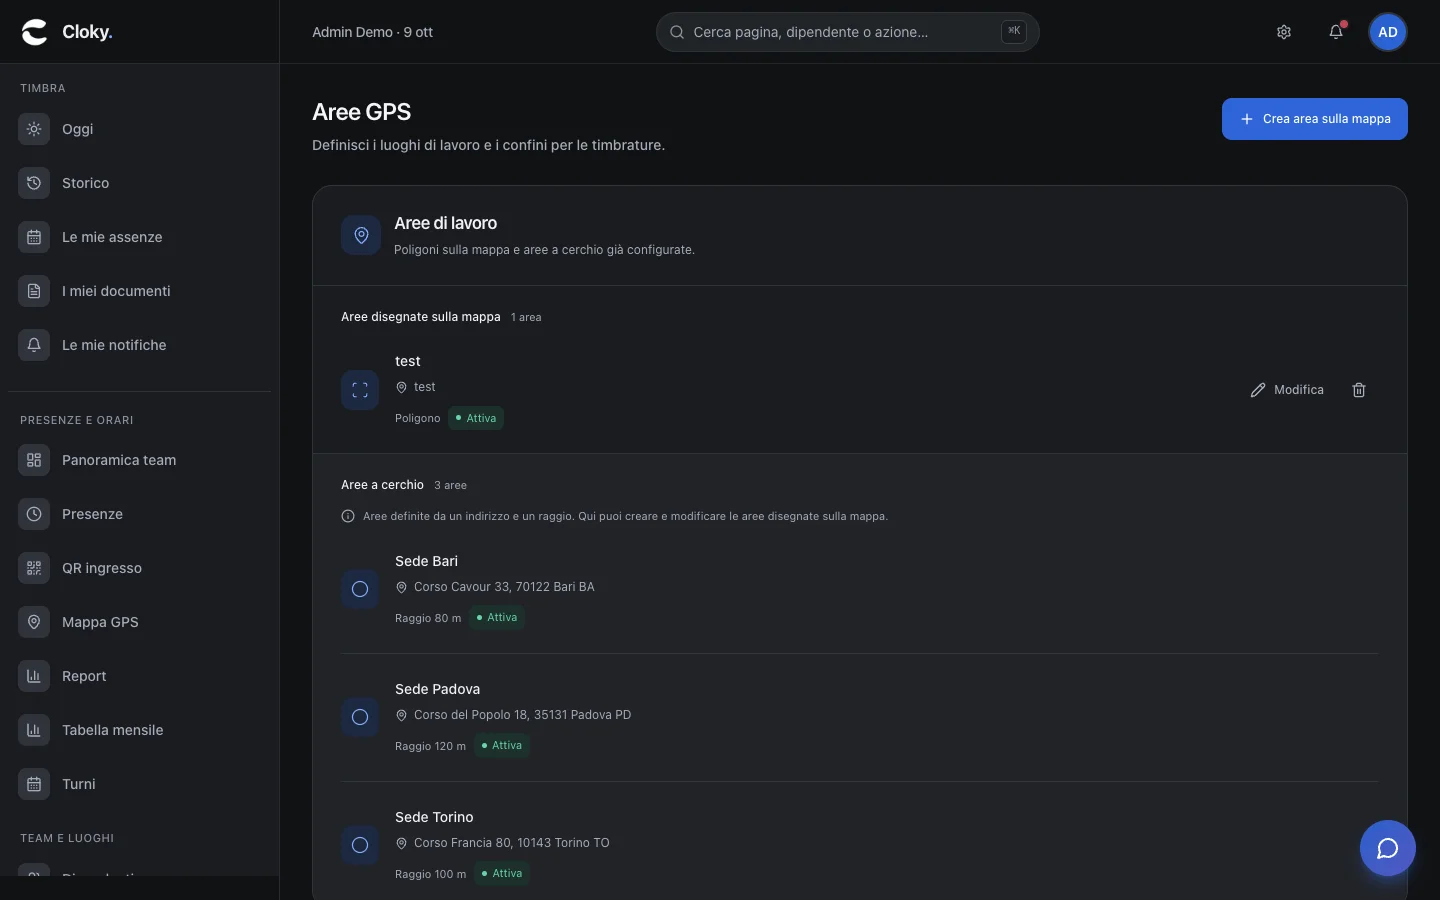The width and height of the screenshot is (1440, 900).
Task: Open Turni in the sidebar
Action: click(139, 784)
